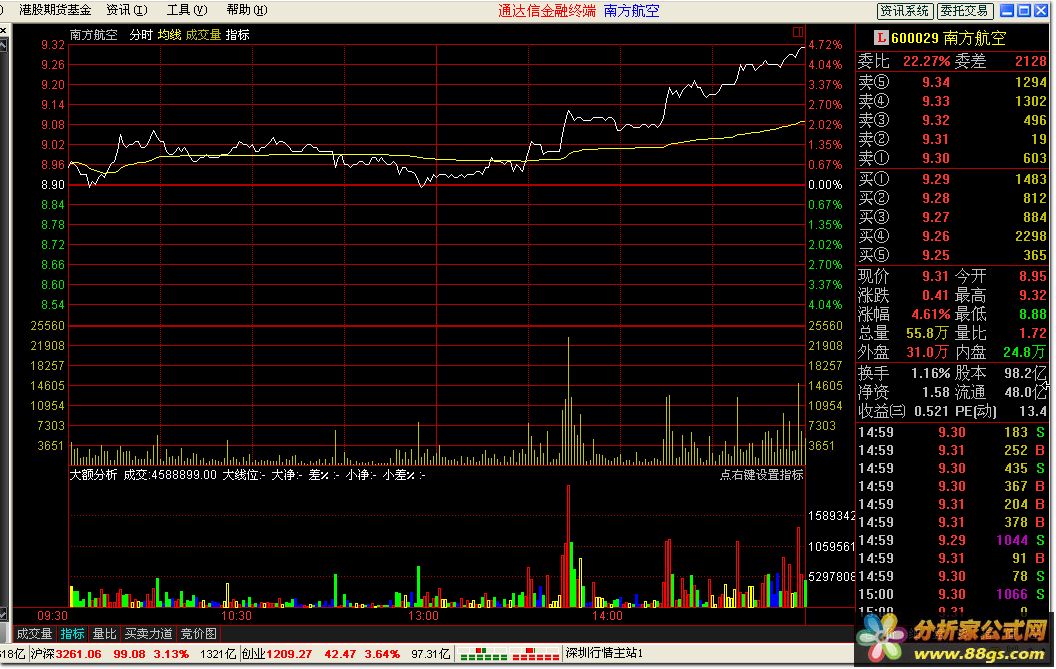Open the 资讯(I) menu
1056x669 pixels.
[127, 10]
